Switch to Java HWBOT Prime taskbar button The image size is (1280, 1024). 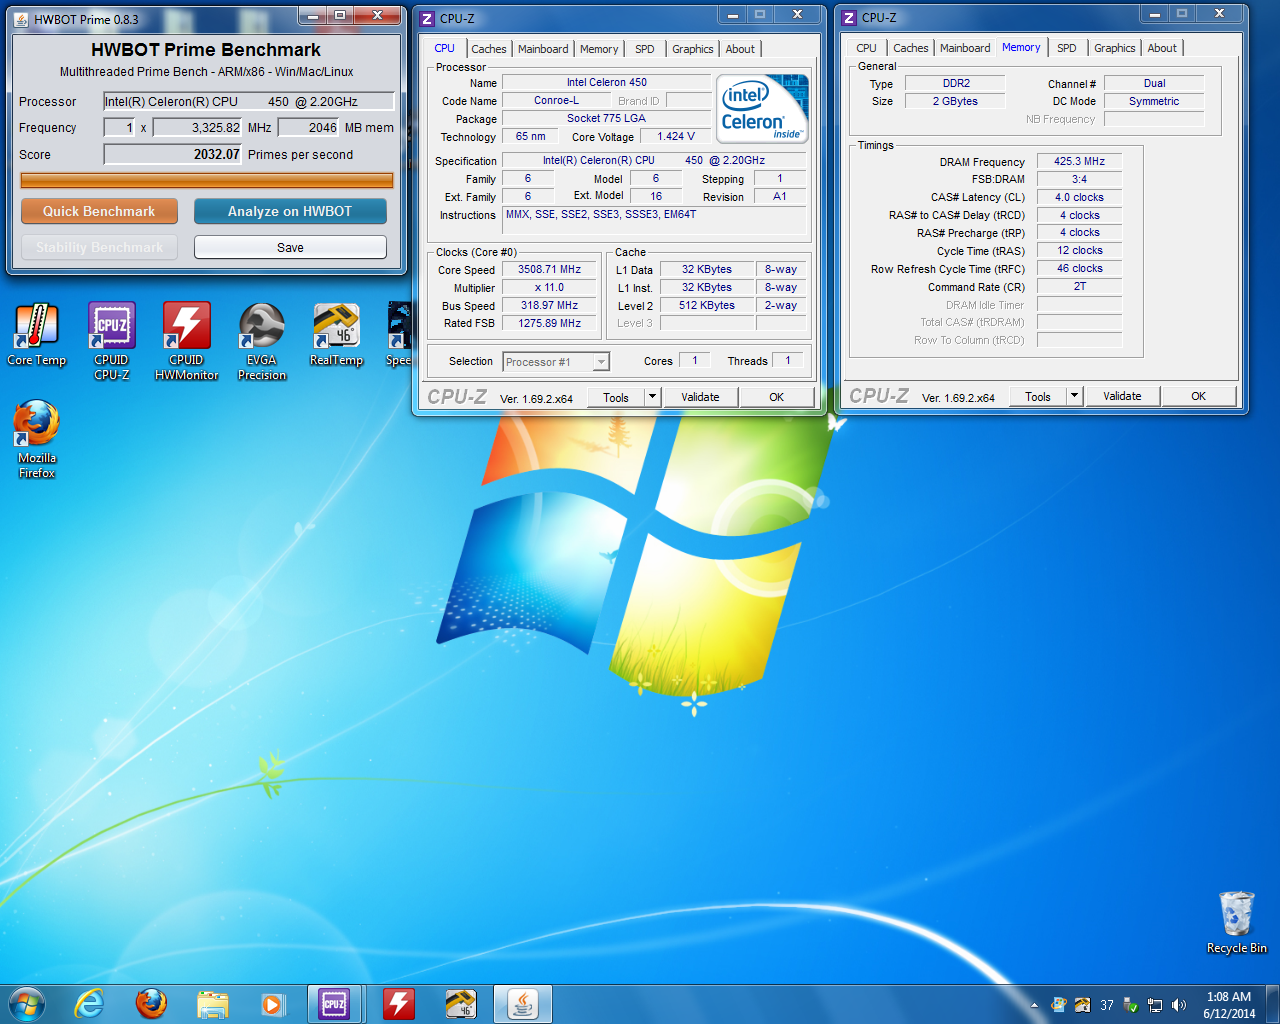click(x=523, y=1003)
